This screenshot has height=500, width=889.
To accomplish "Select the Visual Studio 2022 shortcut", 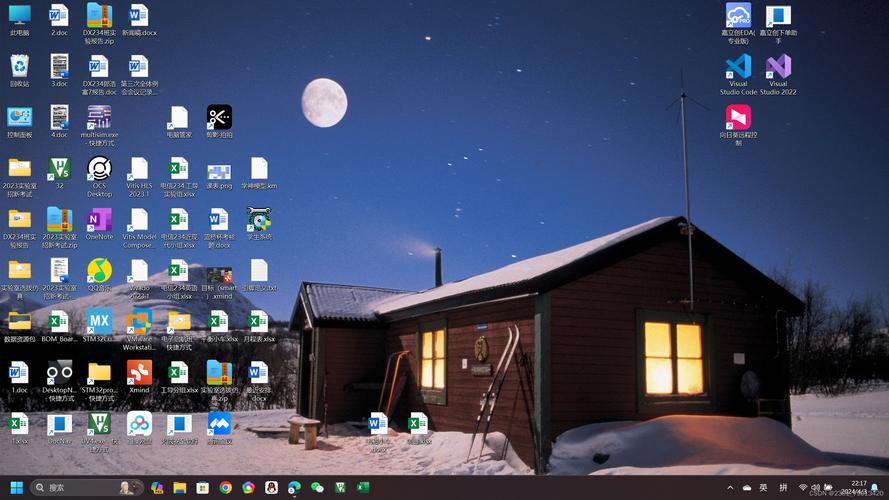I will tap(778, 75).
